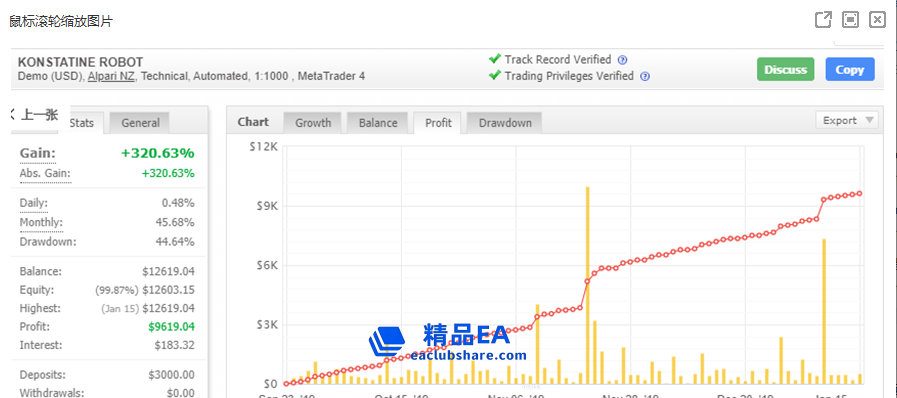Click the Deposits $3000.00 value
The image size is (897, 398).
172,375
